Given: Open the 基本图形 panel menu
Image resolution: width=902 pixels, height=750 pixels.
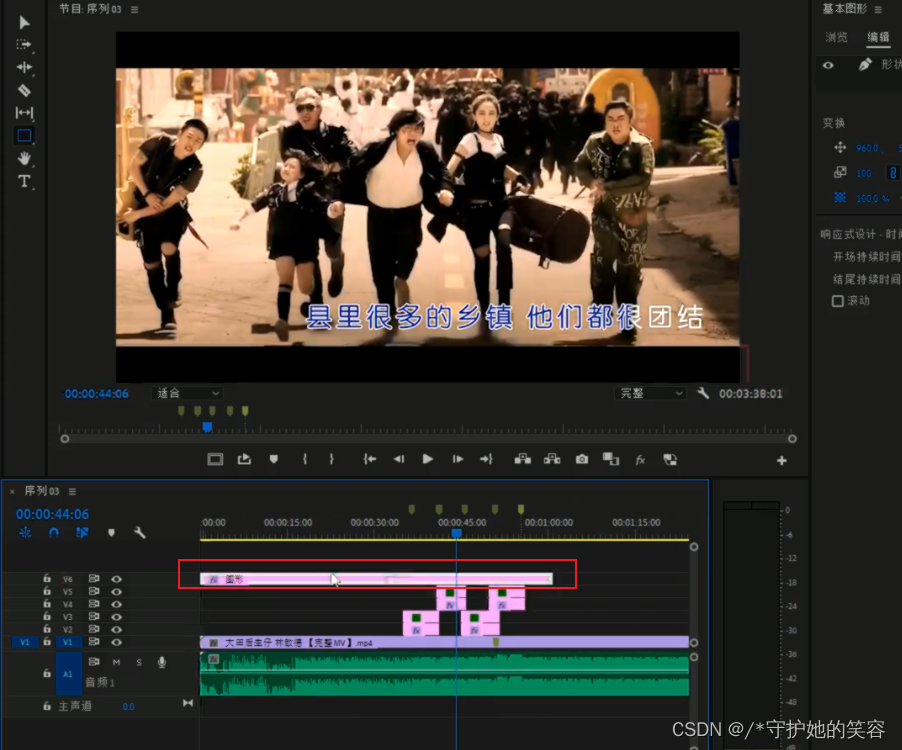Looking at the screenshot, I should click(878, 9).
